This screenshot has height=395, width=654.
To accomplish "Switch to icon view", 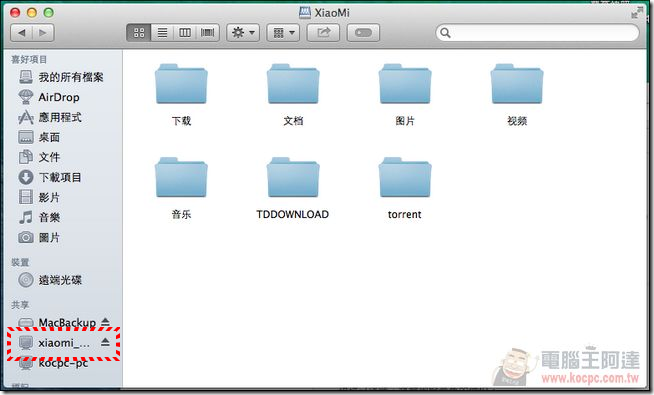I will pos(139,33).
